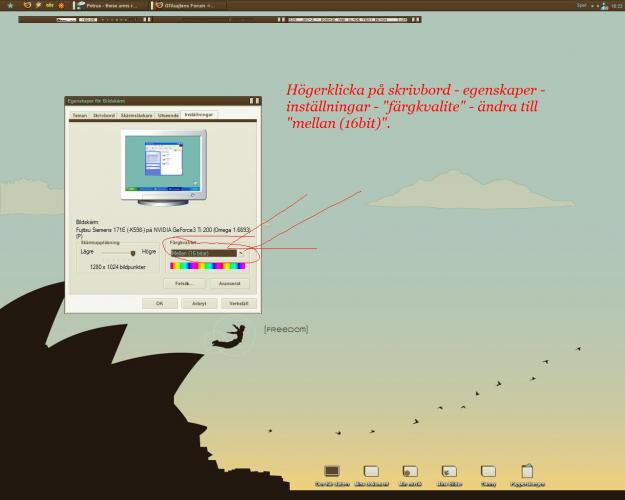Open the Den här datorn desktop icon
This screenshot has width=625, height=500.
(x=332, y=471)
